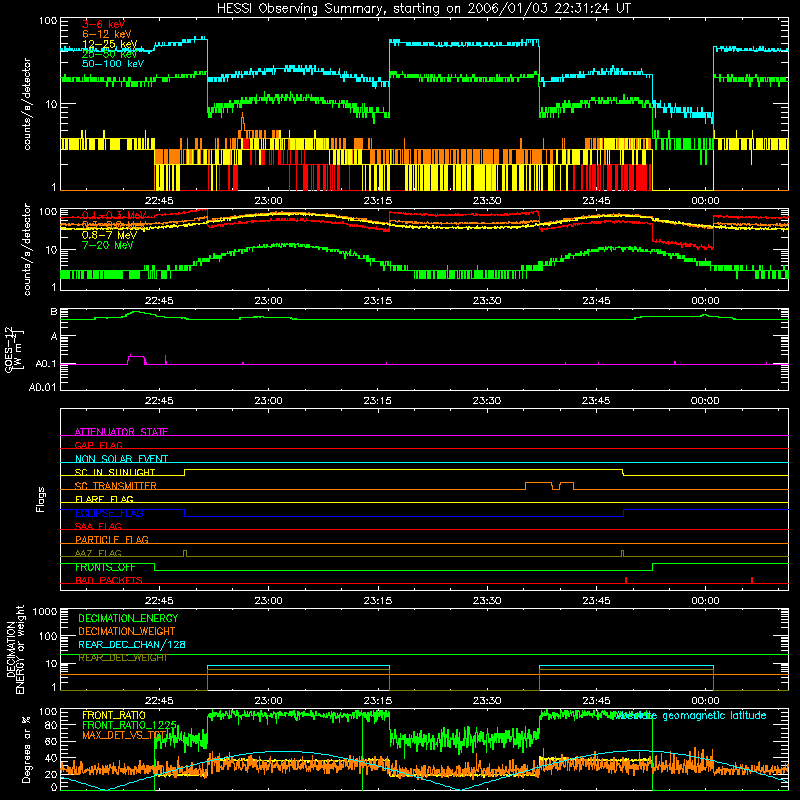Click counts/s/detector label of top panel
The height and width of the screenshot is (800, 800).
pyautogui.click(x=27, y=104)
